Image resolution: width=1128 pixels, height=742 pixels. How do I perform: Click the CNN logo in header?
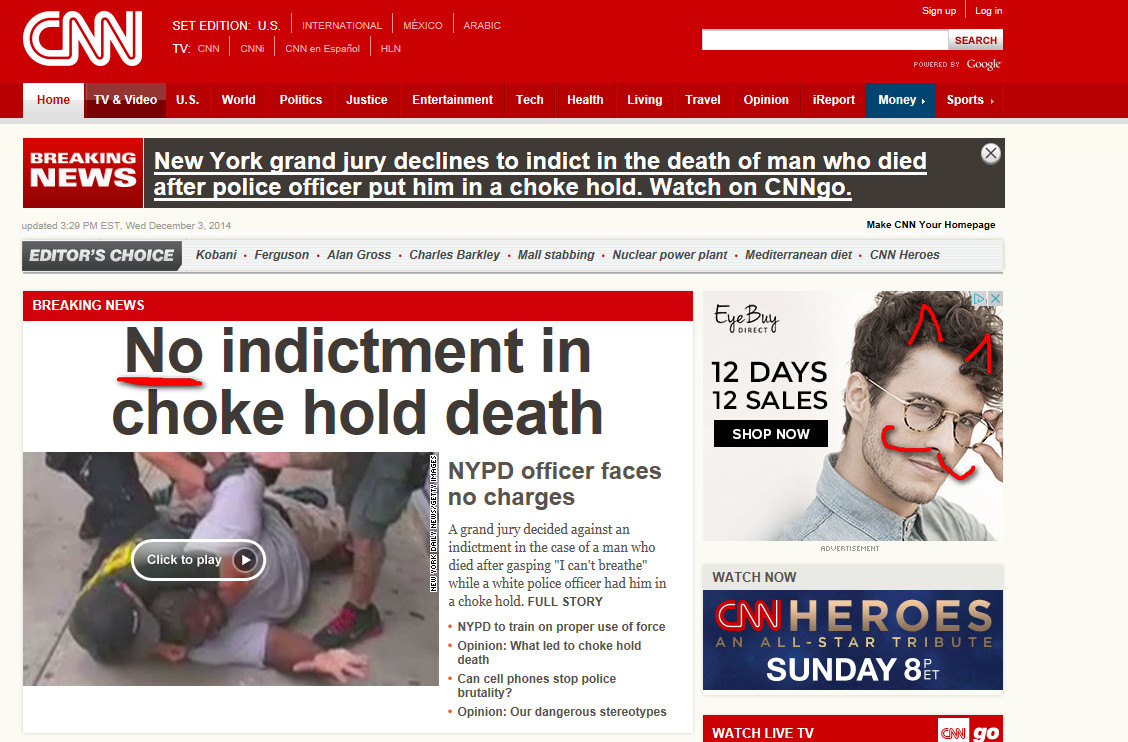[x=83, y=38]
